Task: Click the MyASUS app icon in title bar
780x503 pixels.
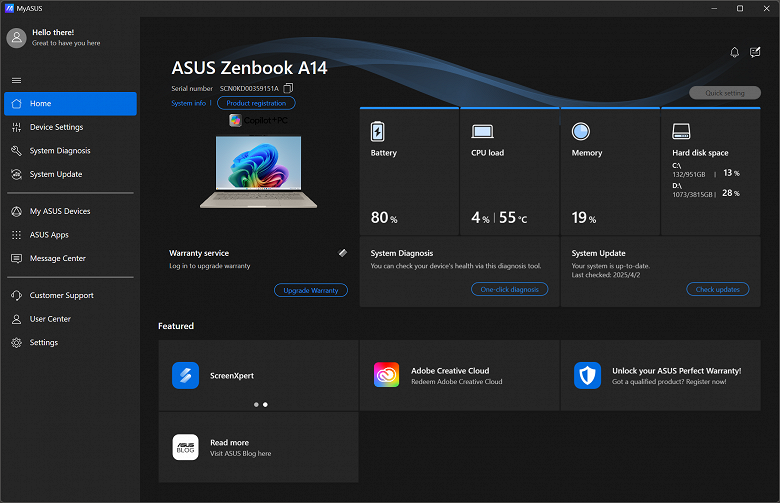Action: coord(9,8)
